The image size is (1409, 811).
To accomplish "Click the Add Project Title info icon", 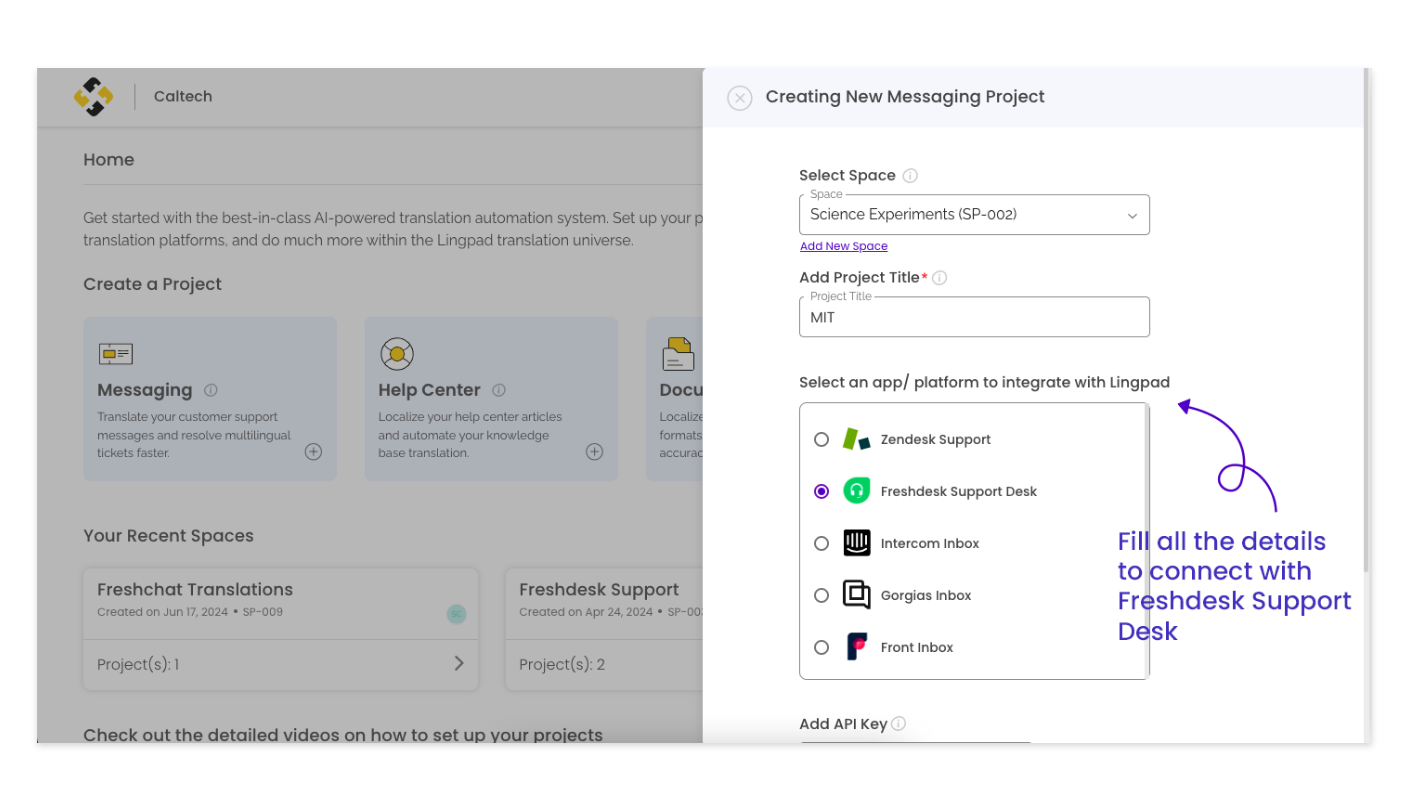I will tap(939, 278).
